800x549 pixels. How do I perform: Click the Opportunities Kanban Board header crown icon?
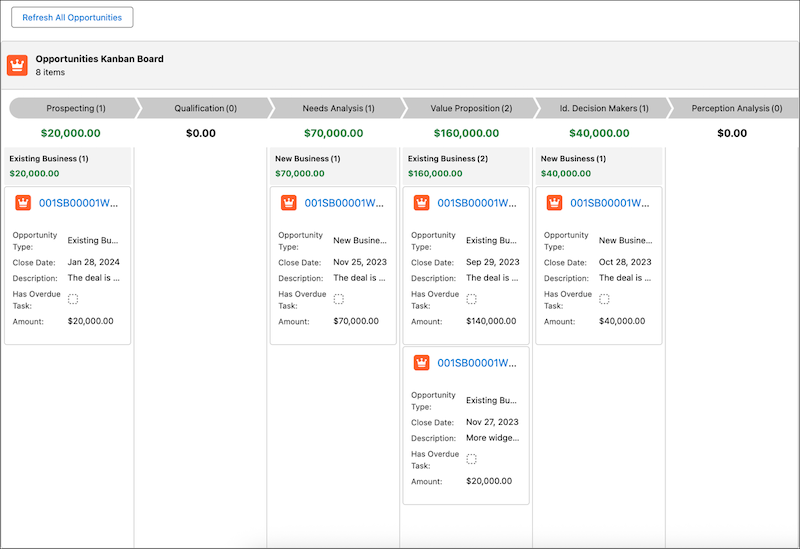point(17,65)
